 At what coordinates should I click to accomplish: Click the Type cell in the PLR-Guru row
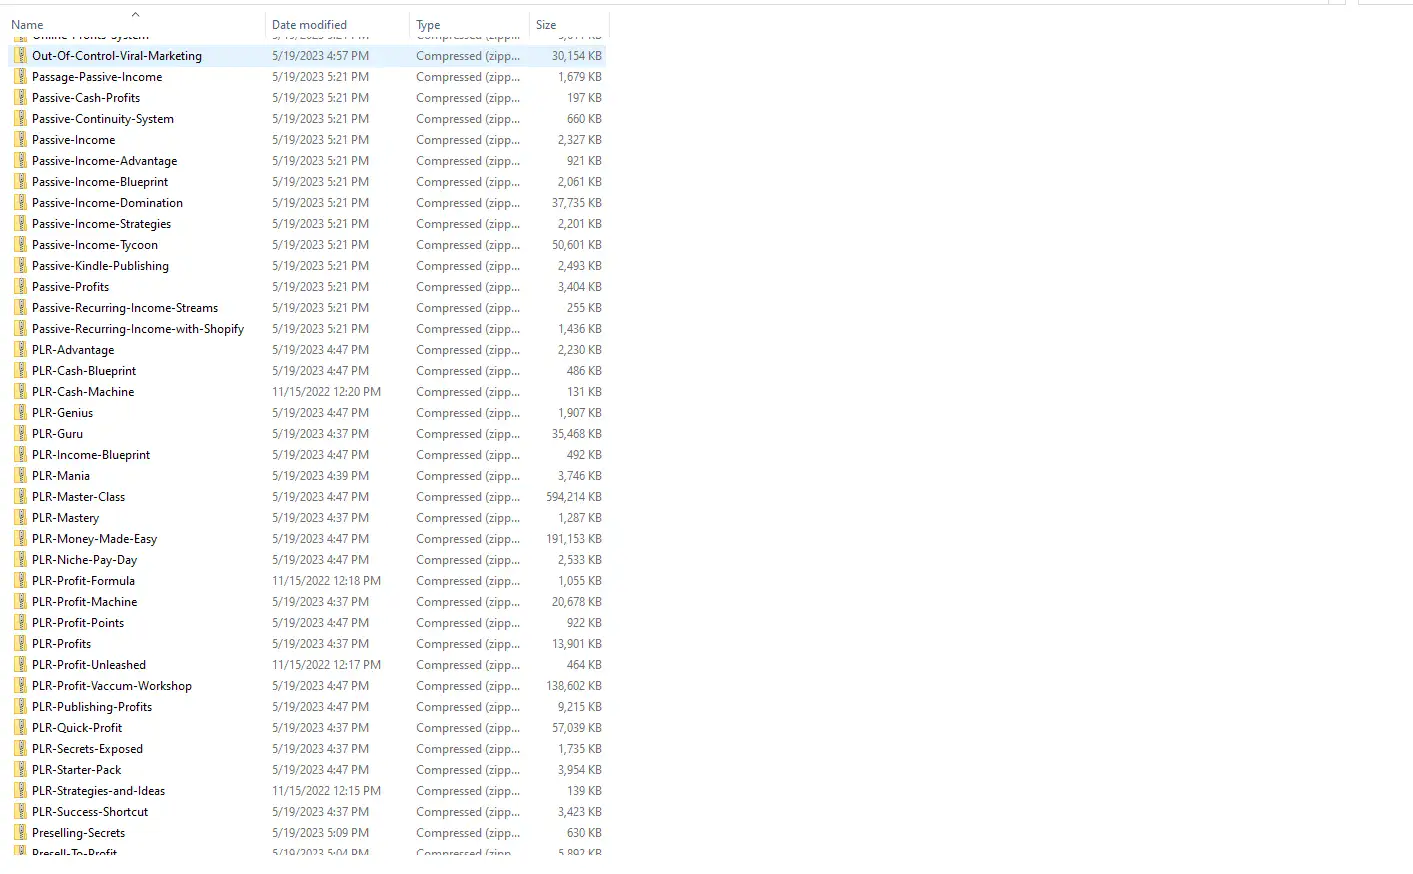468,434
